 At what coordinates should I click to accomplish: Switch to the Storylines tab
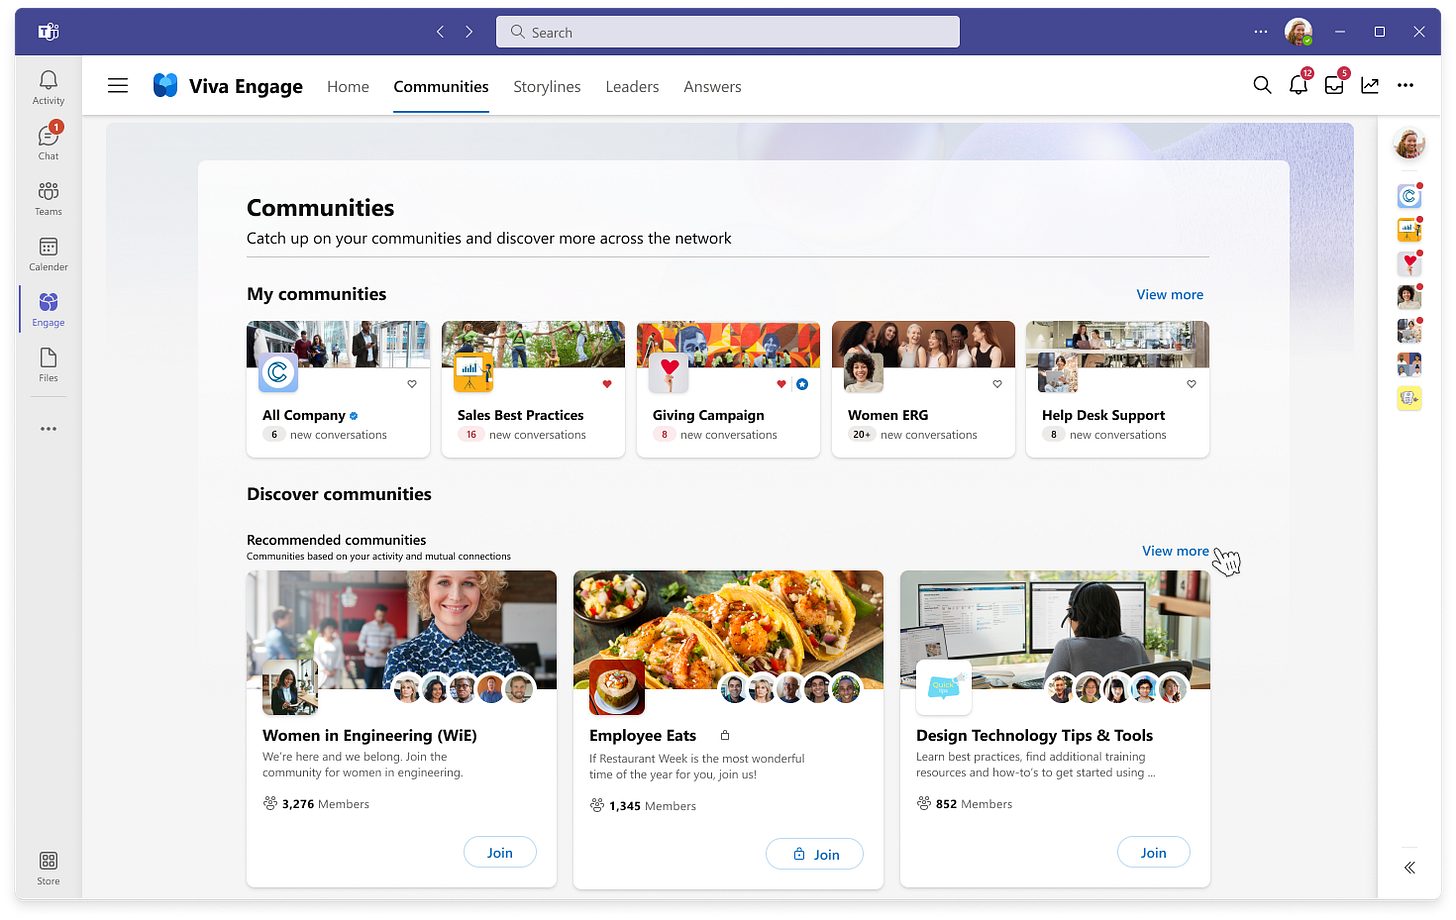[546, 86]
